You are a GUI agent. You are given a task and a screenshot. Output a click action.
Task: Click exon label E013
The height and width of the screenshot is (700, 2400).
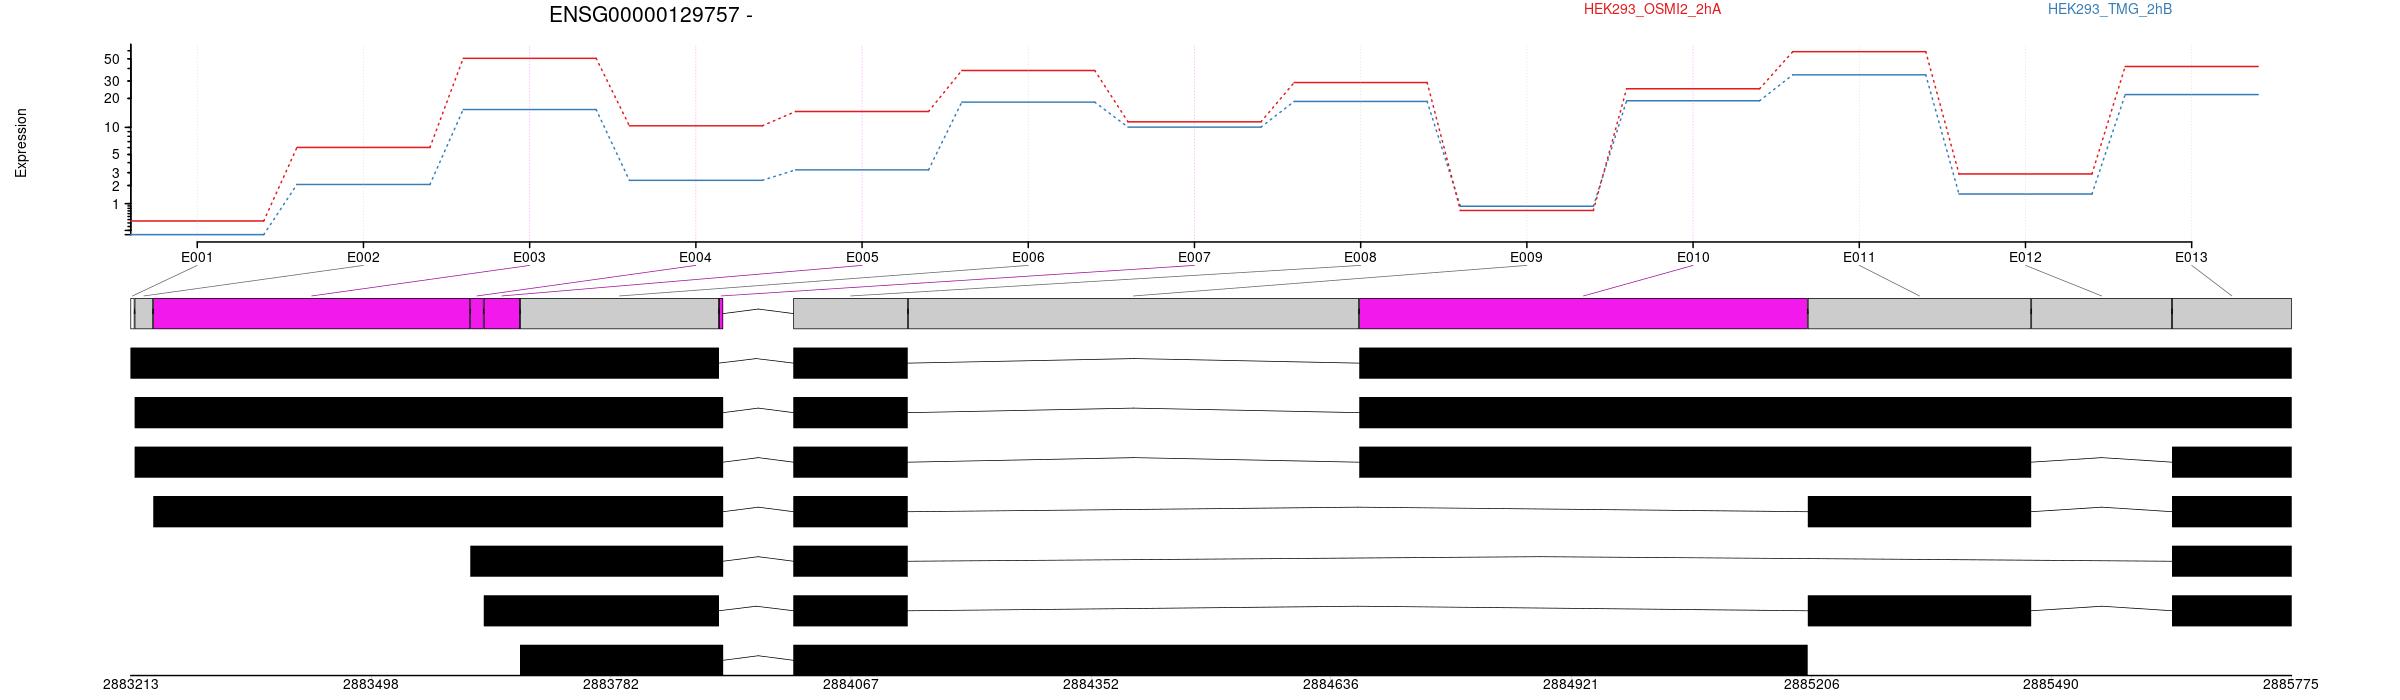tap(2191, 257)
